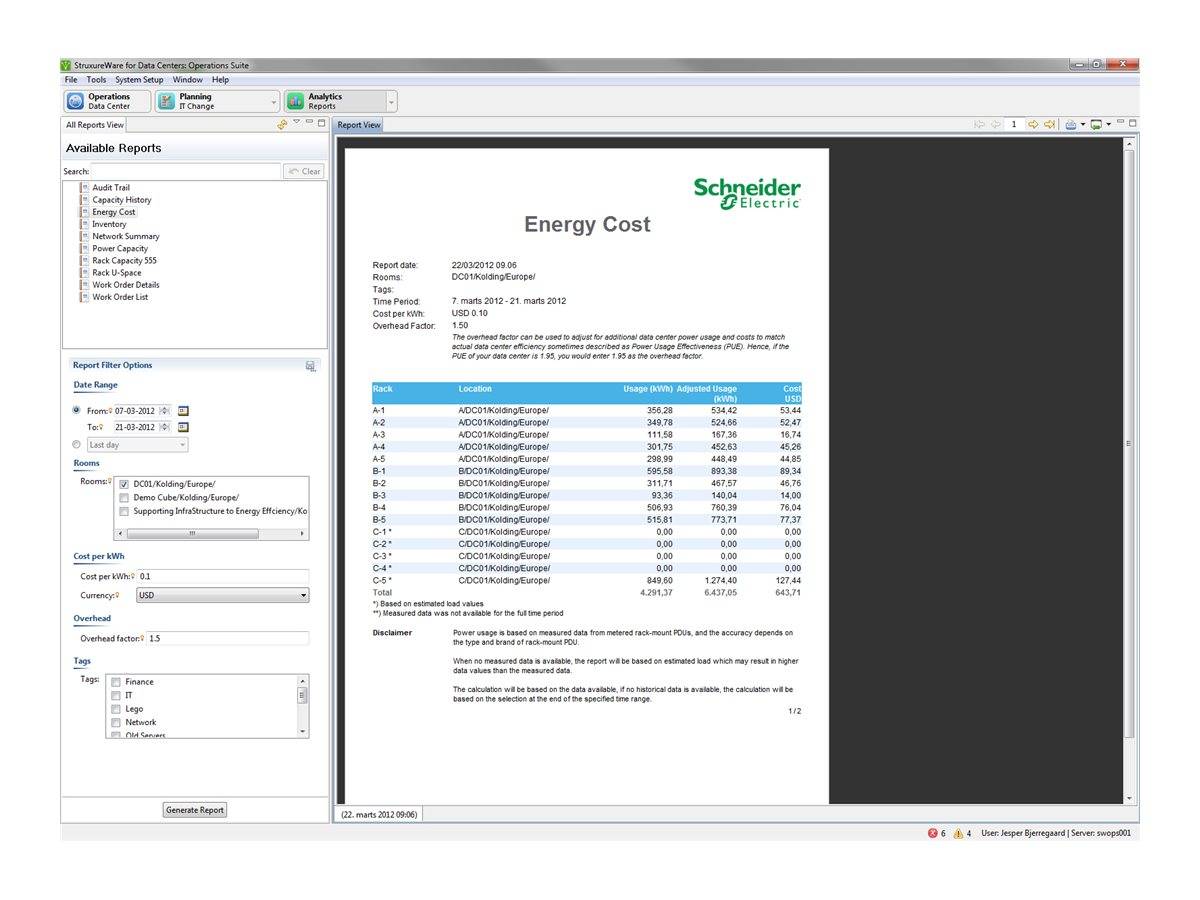Switch to the Report View tab
The height and width of the screenshot is (900, 1200).
[x=360, y=124]
